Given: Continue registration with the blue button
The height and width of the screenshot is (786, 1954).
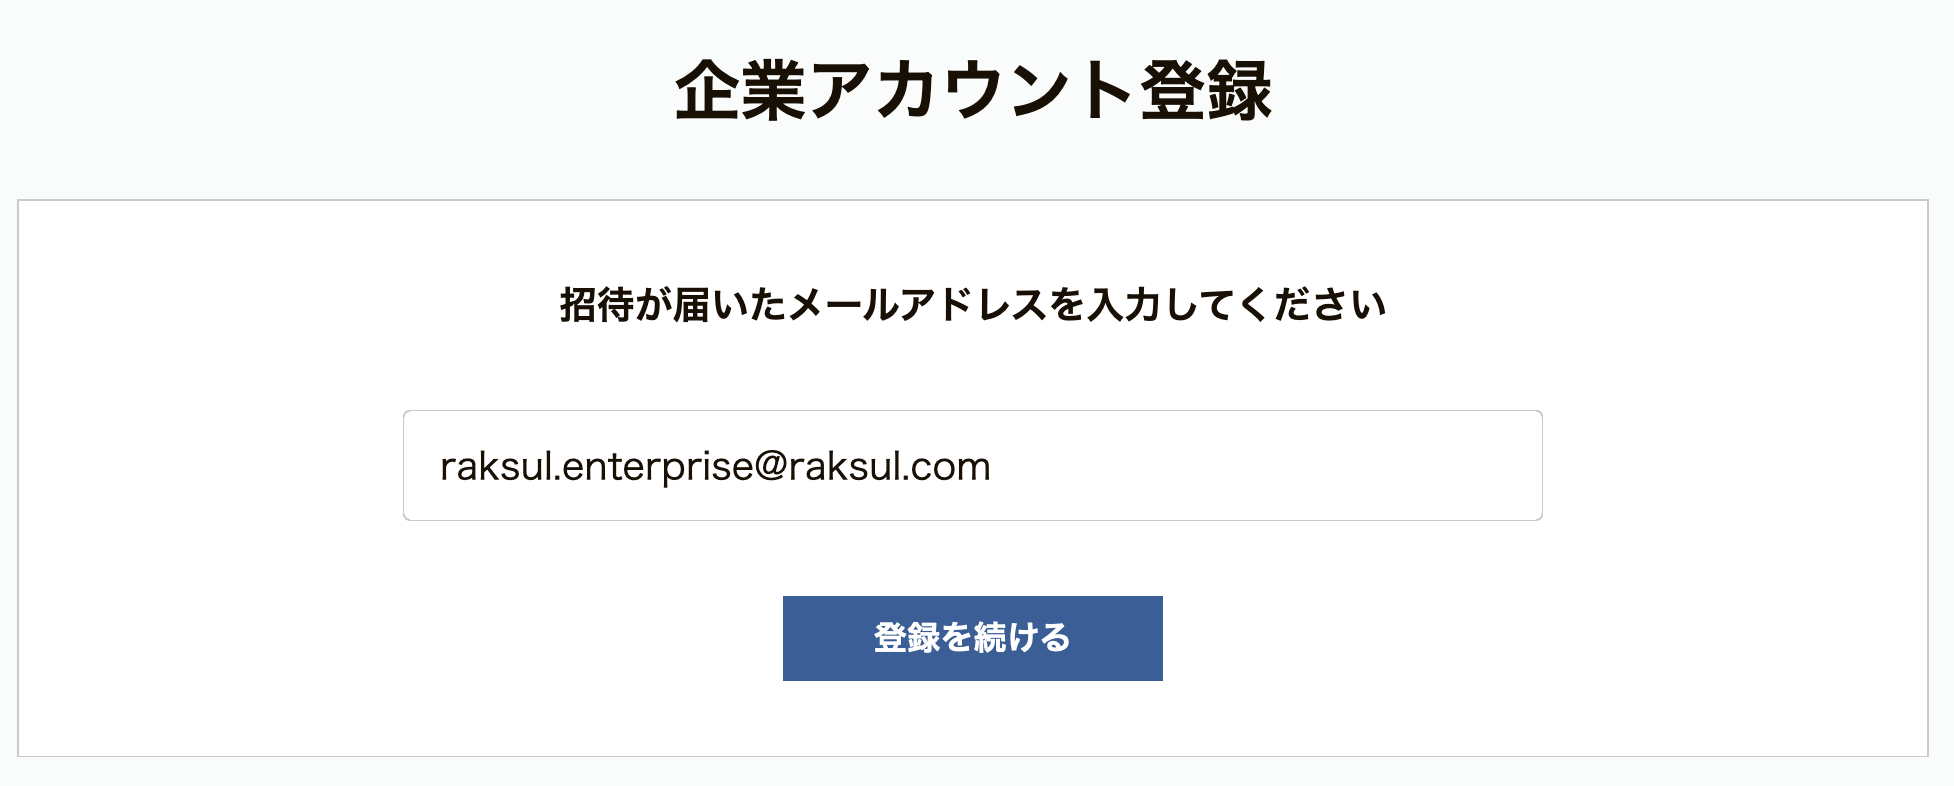Looking at the screenshot, I should point(972,638).
